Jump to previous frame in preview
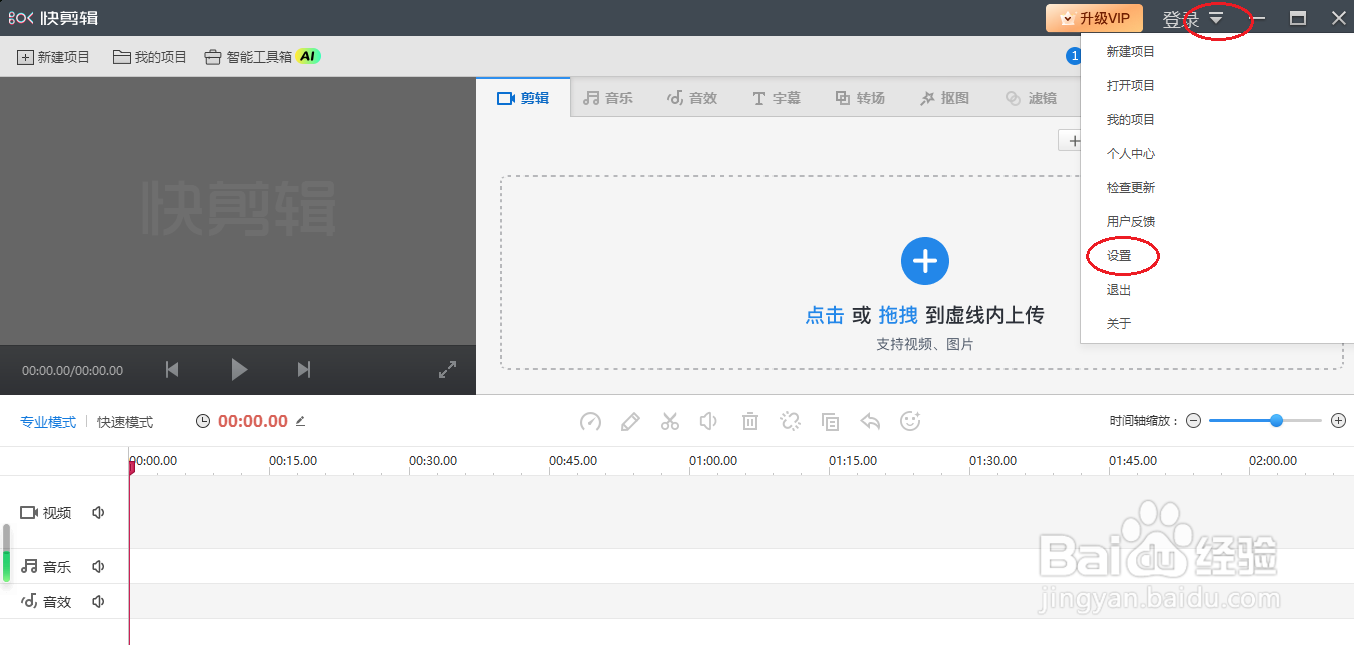 pyautogui.click(x=172, y=370)
